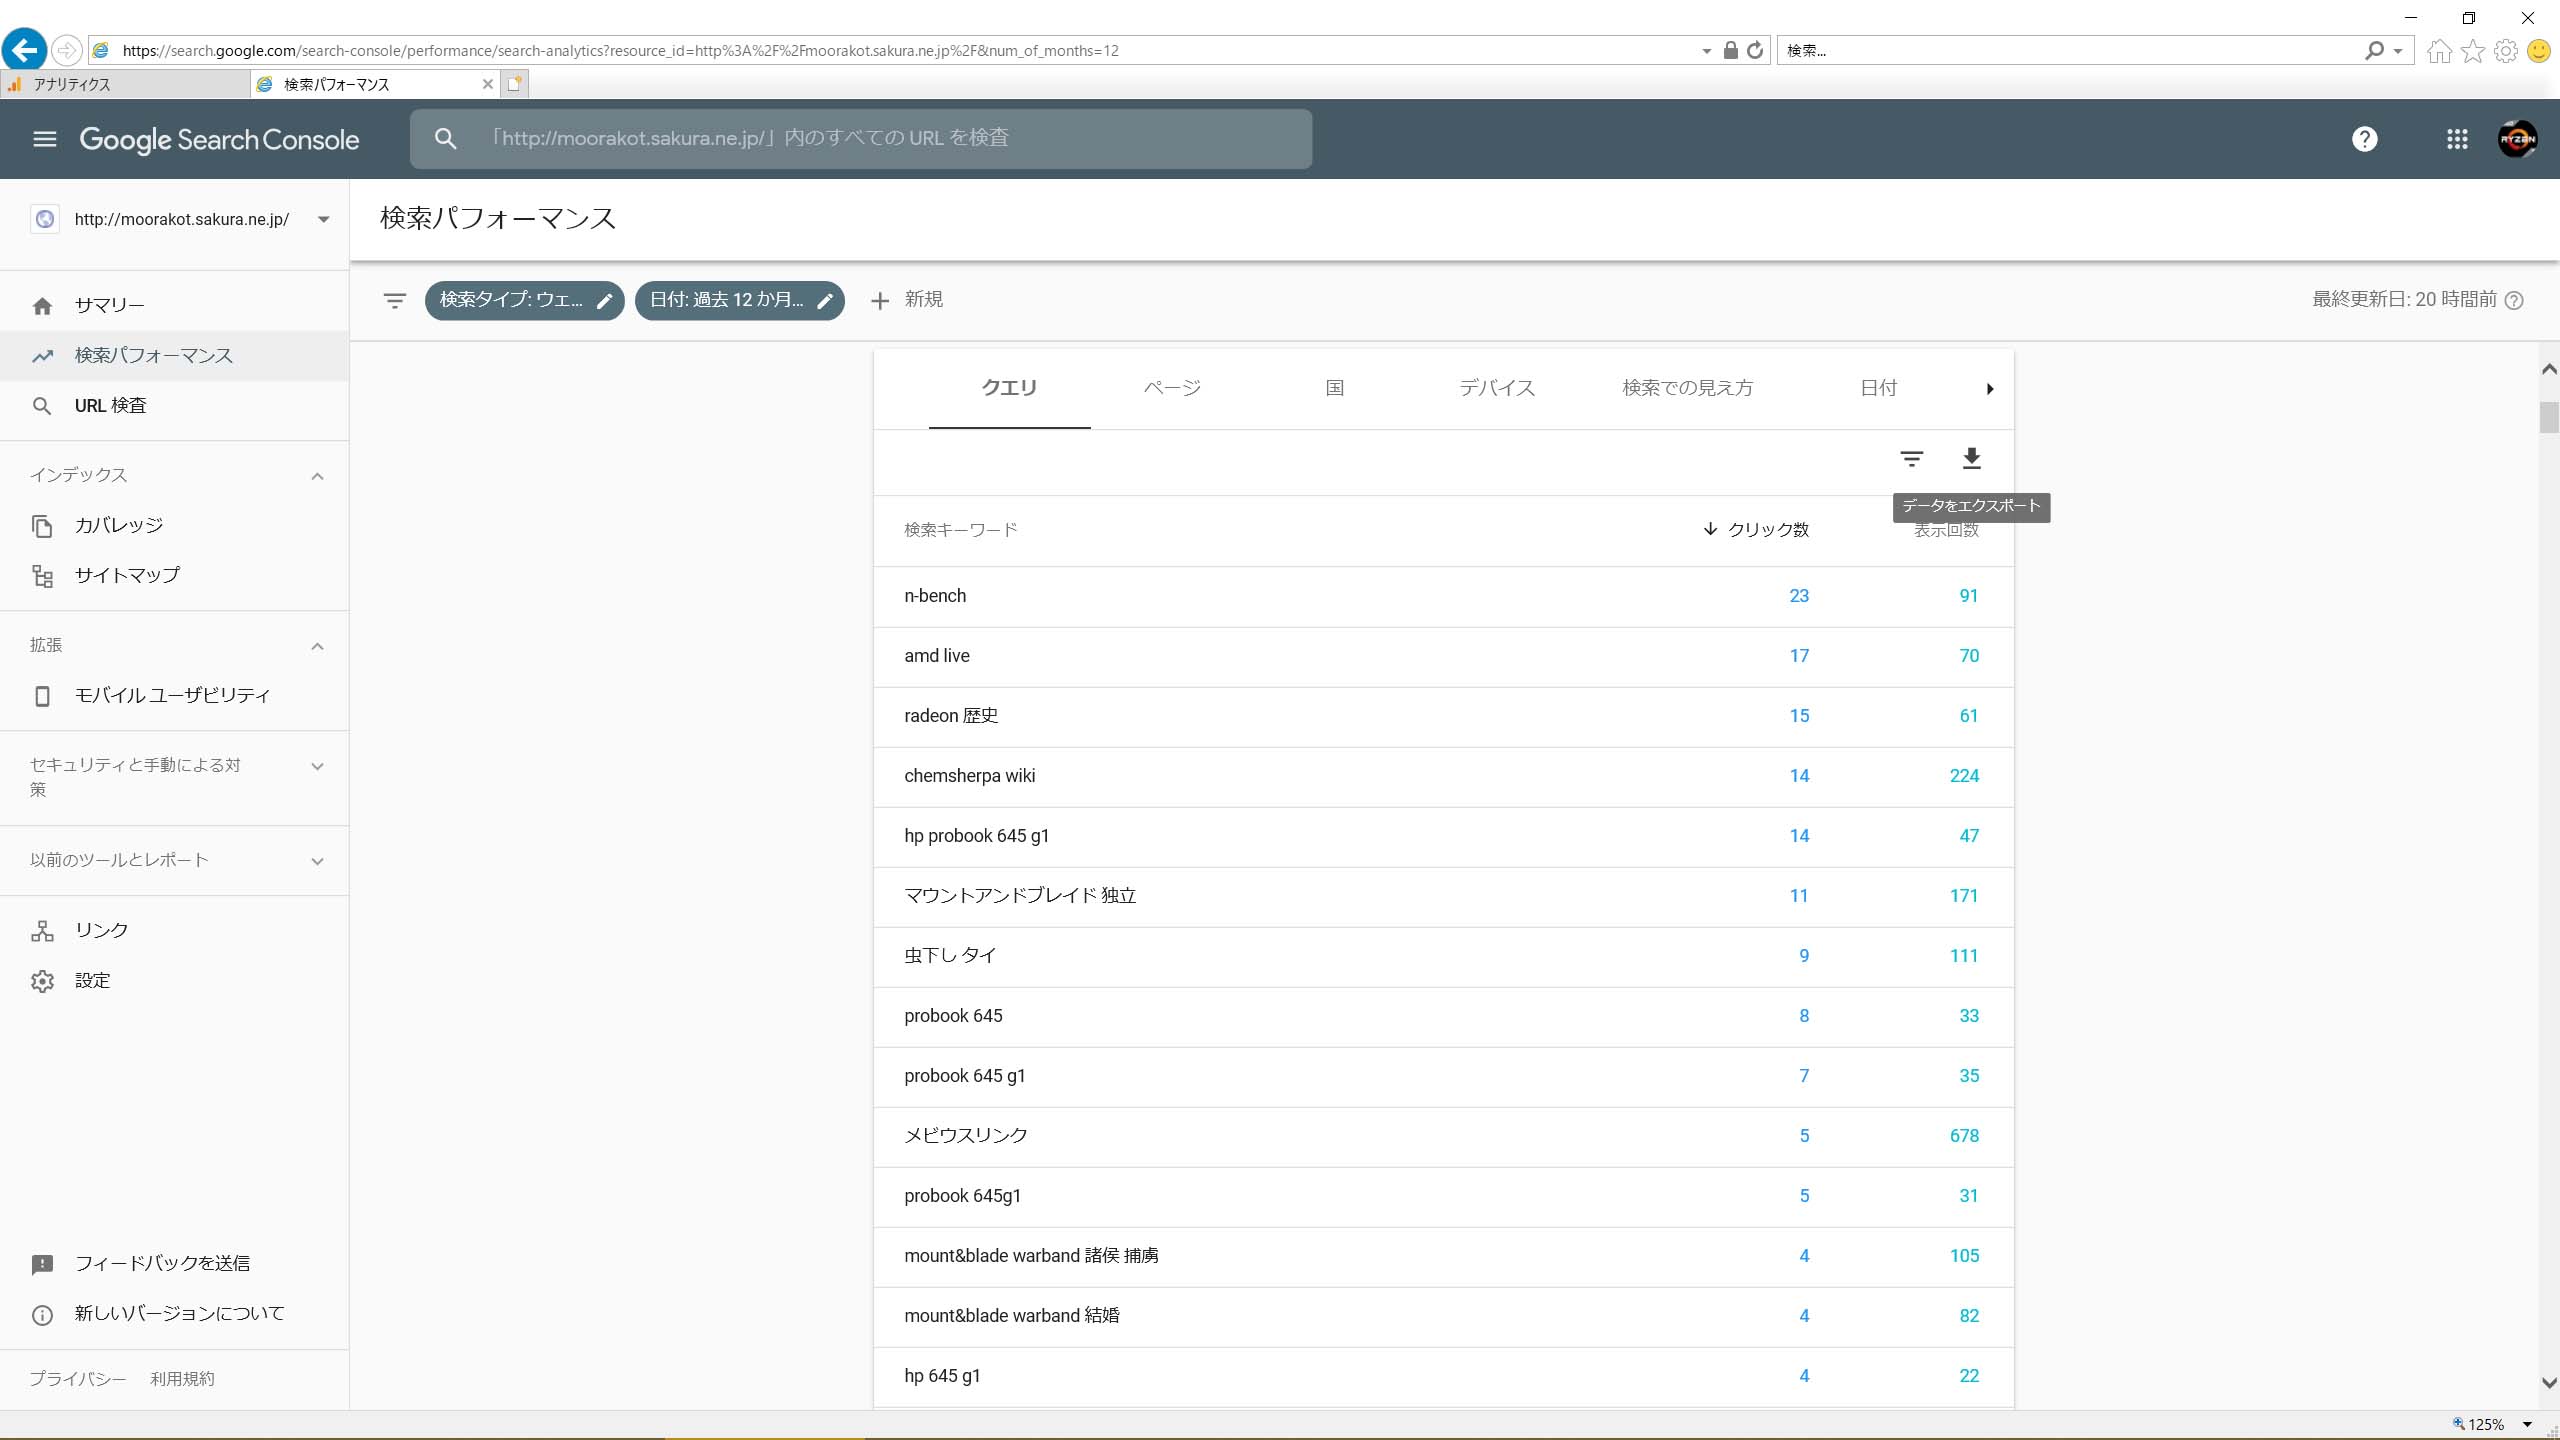Collapse the 拡張 section
This screenshot has width=2560, height=1440.
[x=317, y=646]
